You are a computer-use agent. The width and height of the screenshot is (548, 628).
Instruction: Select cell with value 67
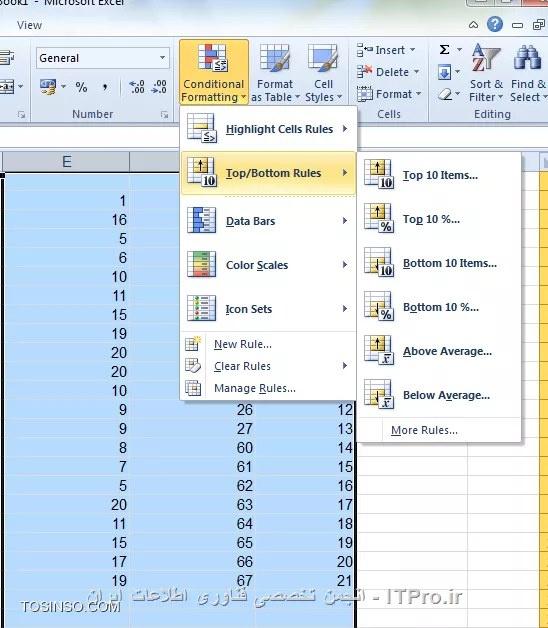[x=192, y=580]
